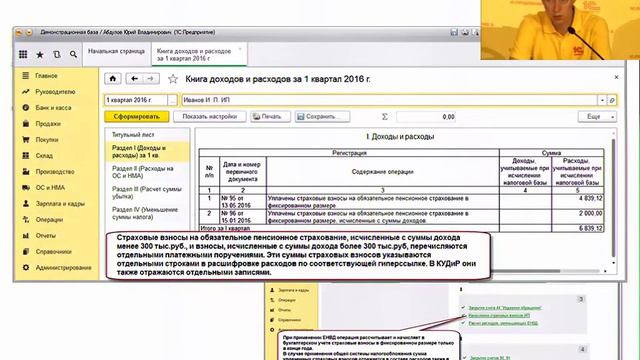Image resolution: width=640 pixels, height=360 pixels.
Task: Open the sections grid menu icon
Action: (x=23, y=54)
